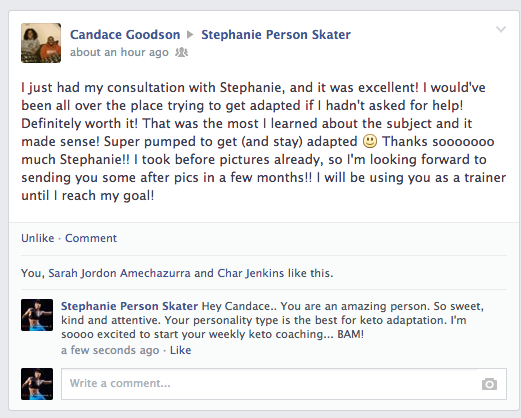
Task: Click the smiley emoticon in the post
Action: 370,141
